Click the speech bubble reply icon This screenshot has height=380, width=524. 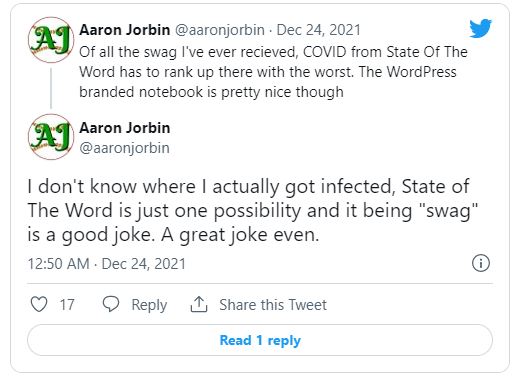click(x=111, y=304)
